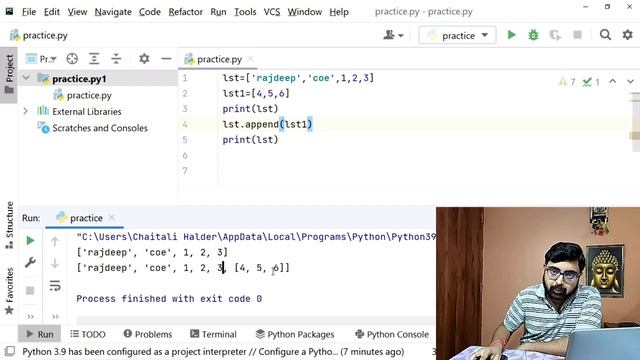Open the Tools menu

(245, 12)
